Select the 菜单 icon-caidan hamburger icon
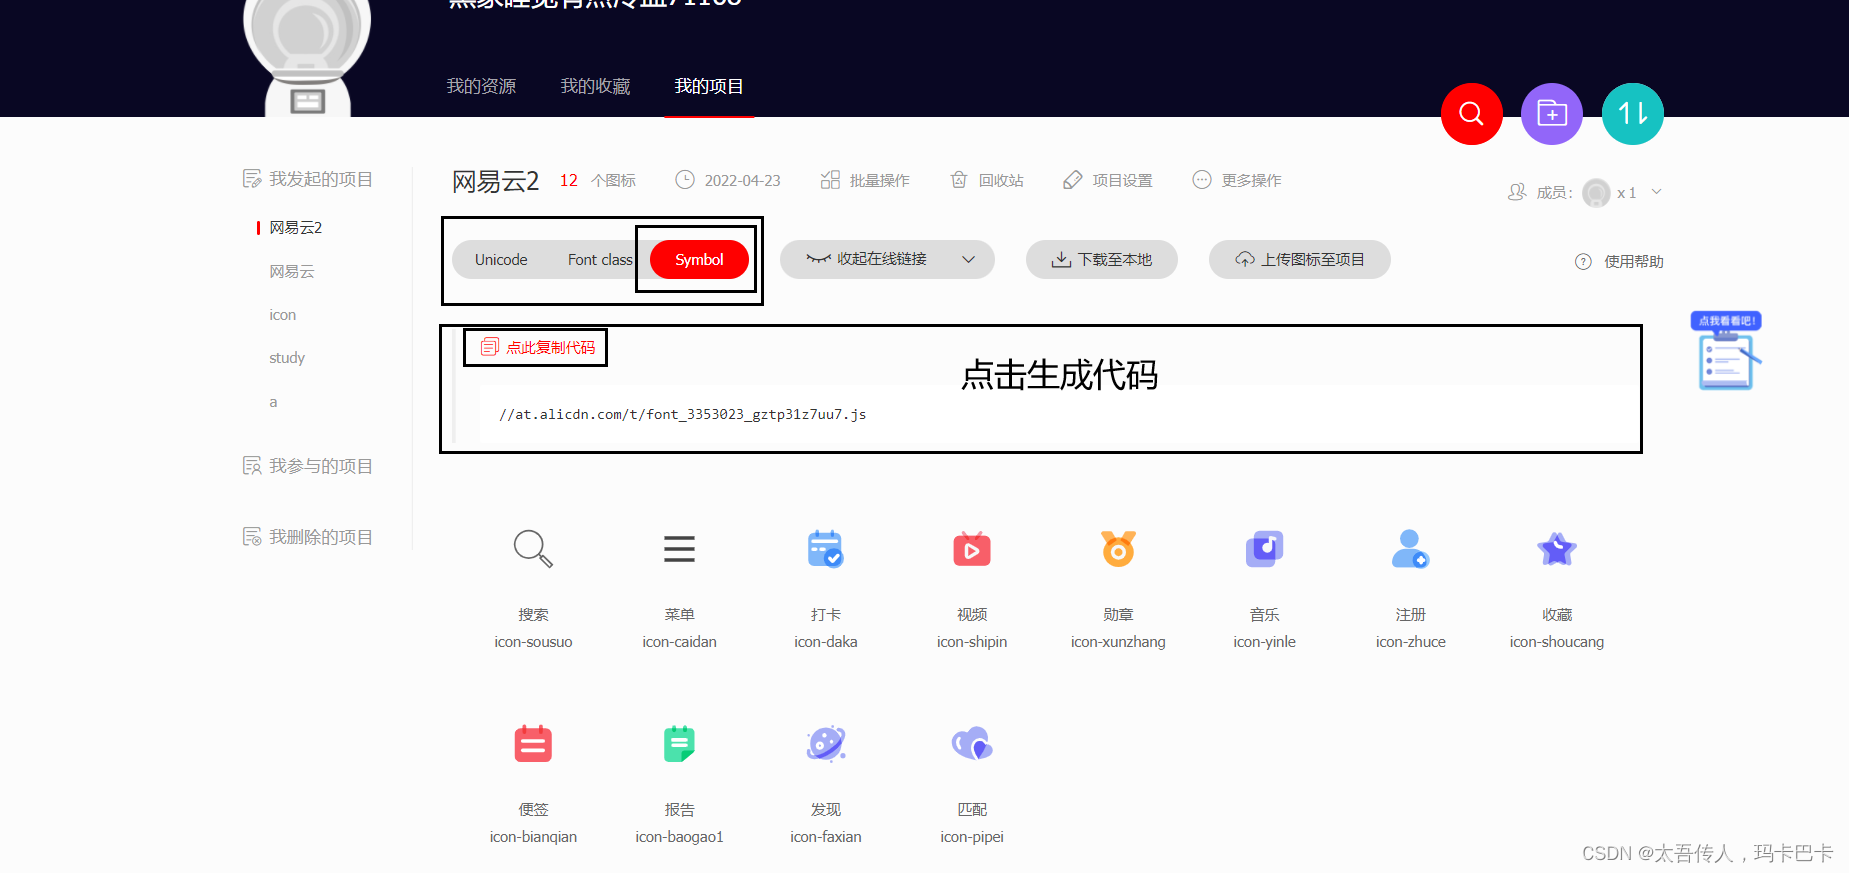Viewport: 1849px width, 873px height. (x=679, y=549)
